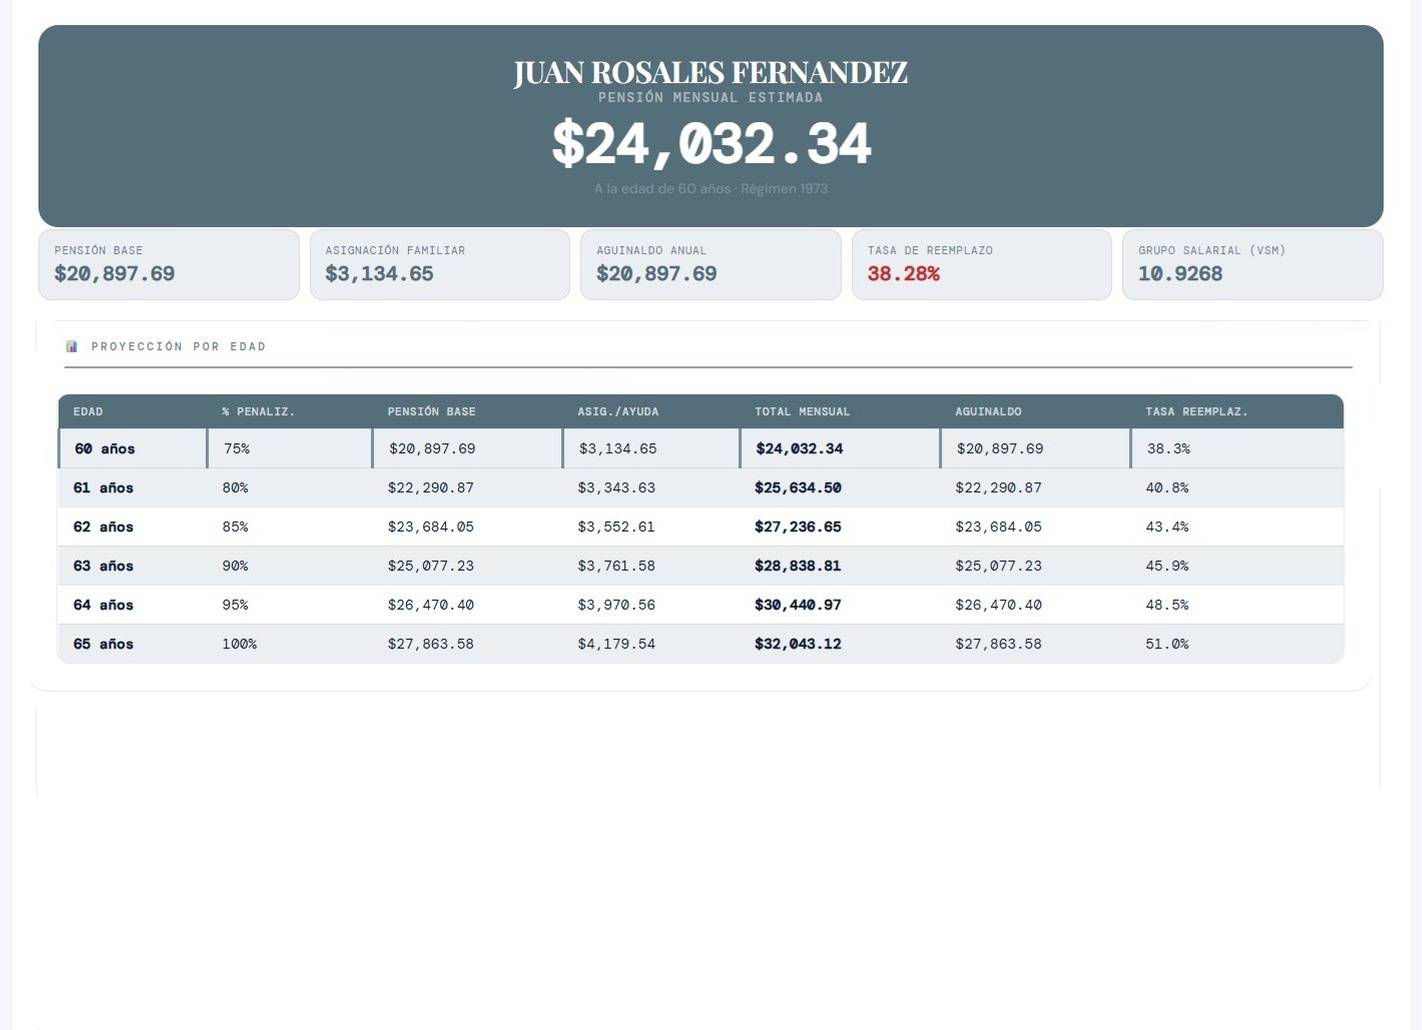
Task: Select the Tasa de Reemplazo card showing 38.28%
Action: (x=982, y=265)
